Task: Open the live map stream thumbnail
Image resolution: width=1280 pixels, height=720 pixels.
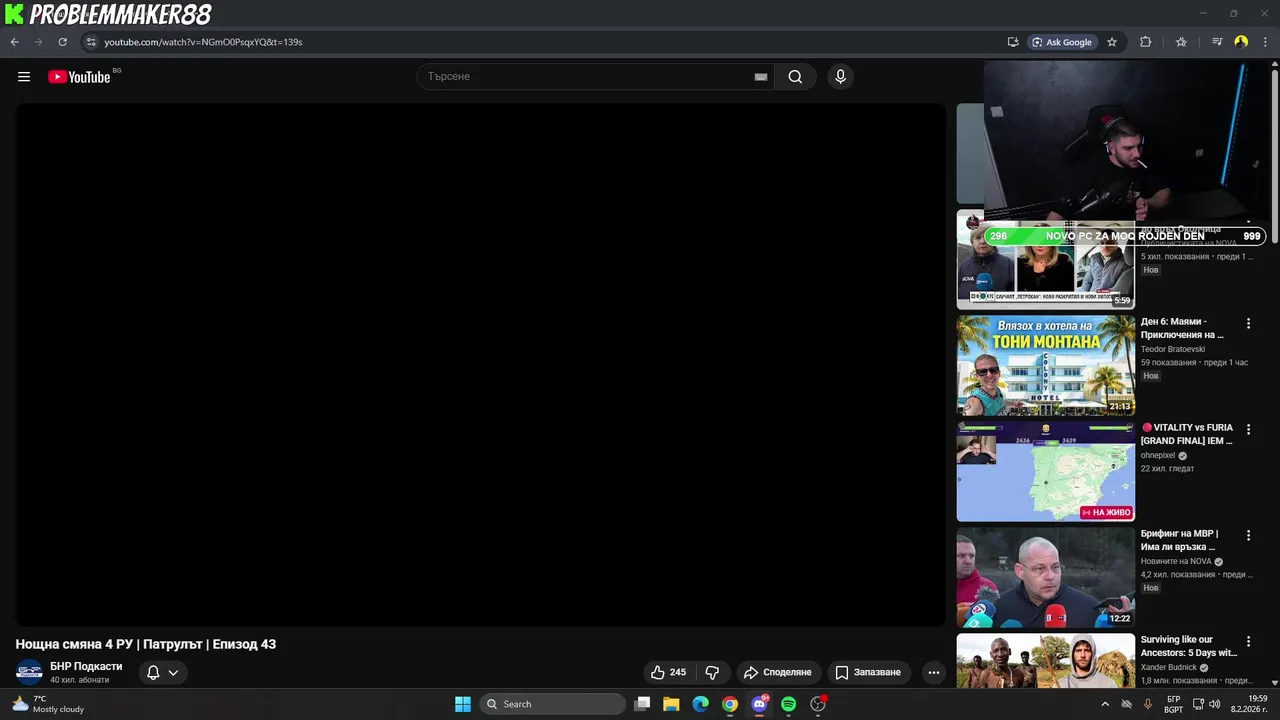Action: (x=1046, y=471)
